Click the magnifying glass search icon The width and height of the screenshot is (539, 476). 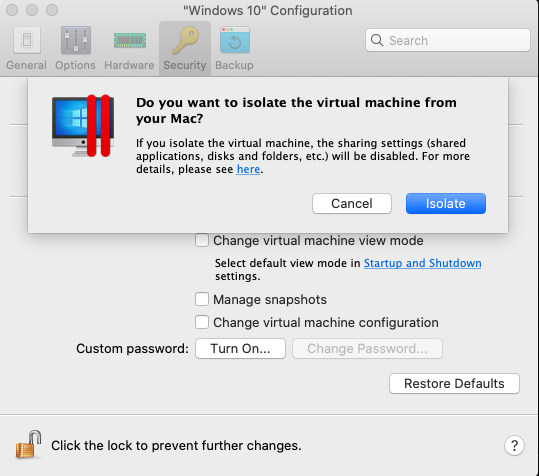pyautogui.click(x=377, y=40)
